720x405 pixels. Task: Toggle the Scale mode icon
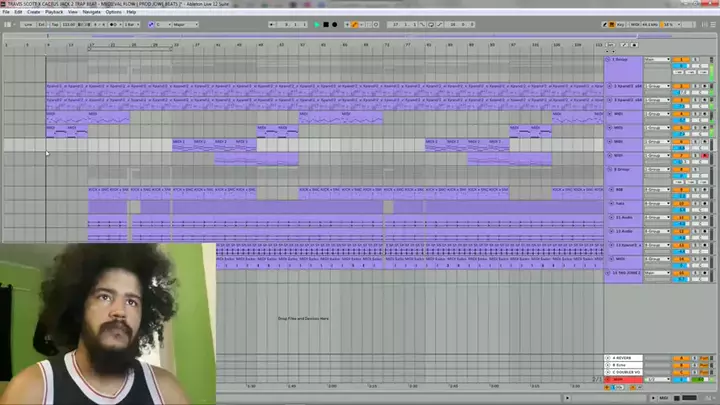[153, 23]
